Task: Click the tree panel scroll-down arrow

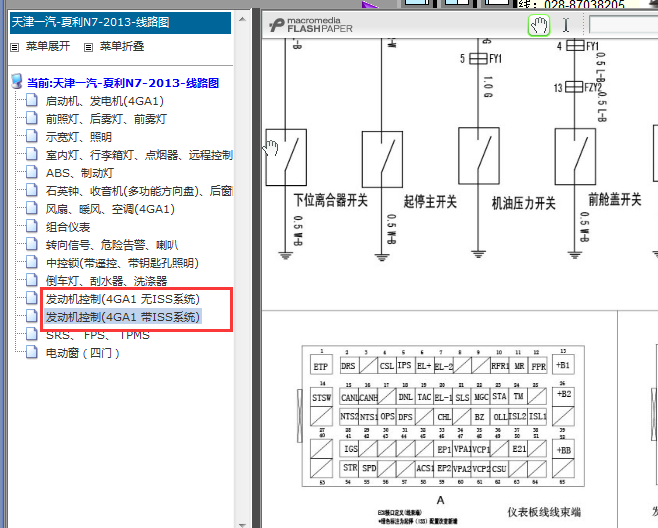Action: [x=242, y=524]
